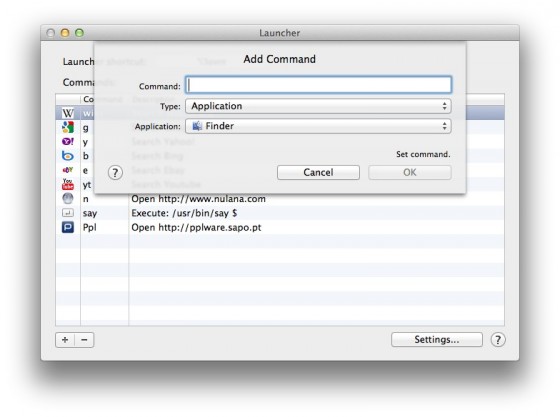
Task: Click the Finder icon in the Application popup
Action: point(197,126)
